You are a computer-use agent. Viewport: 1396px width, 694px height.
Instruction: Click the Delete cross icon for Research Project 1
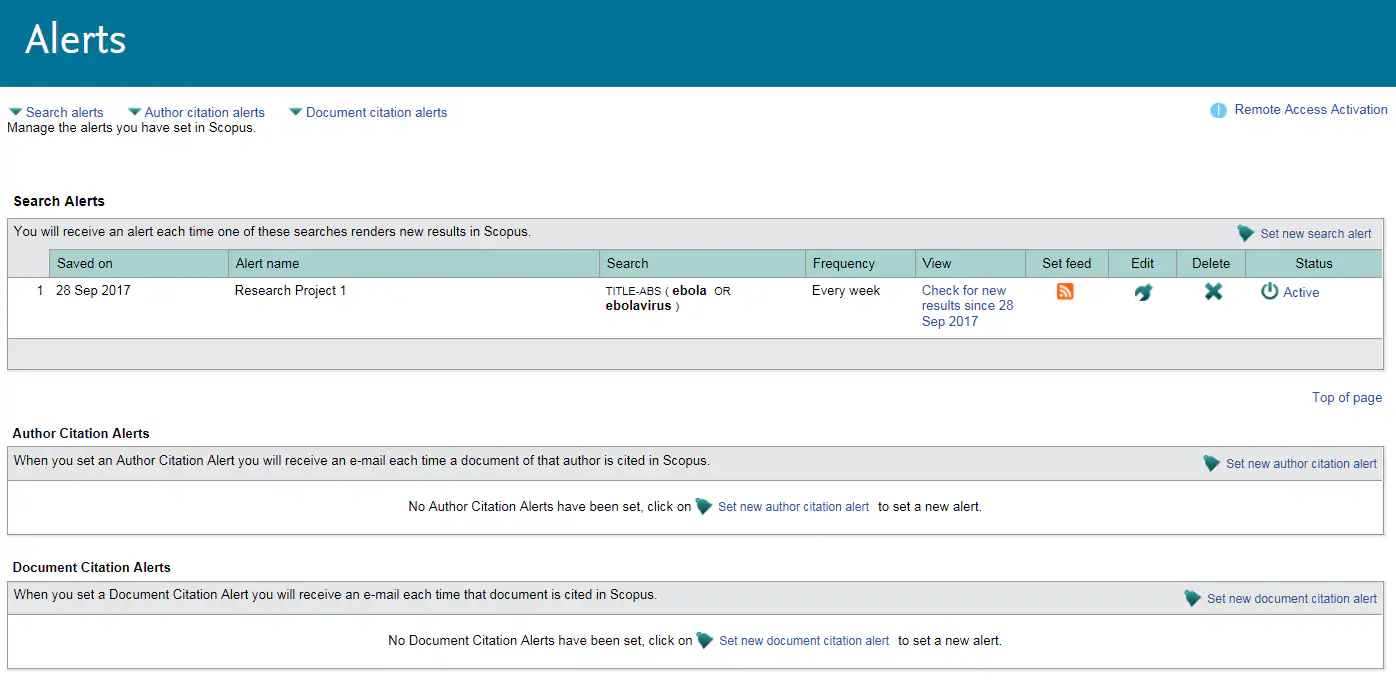pos(1212,291)
